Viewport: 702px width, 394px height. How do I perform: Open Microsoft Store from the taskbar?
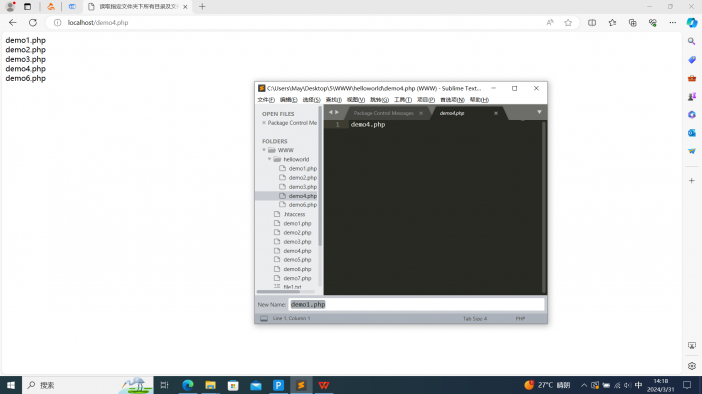(x=233, y=385)
